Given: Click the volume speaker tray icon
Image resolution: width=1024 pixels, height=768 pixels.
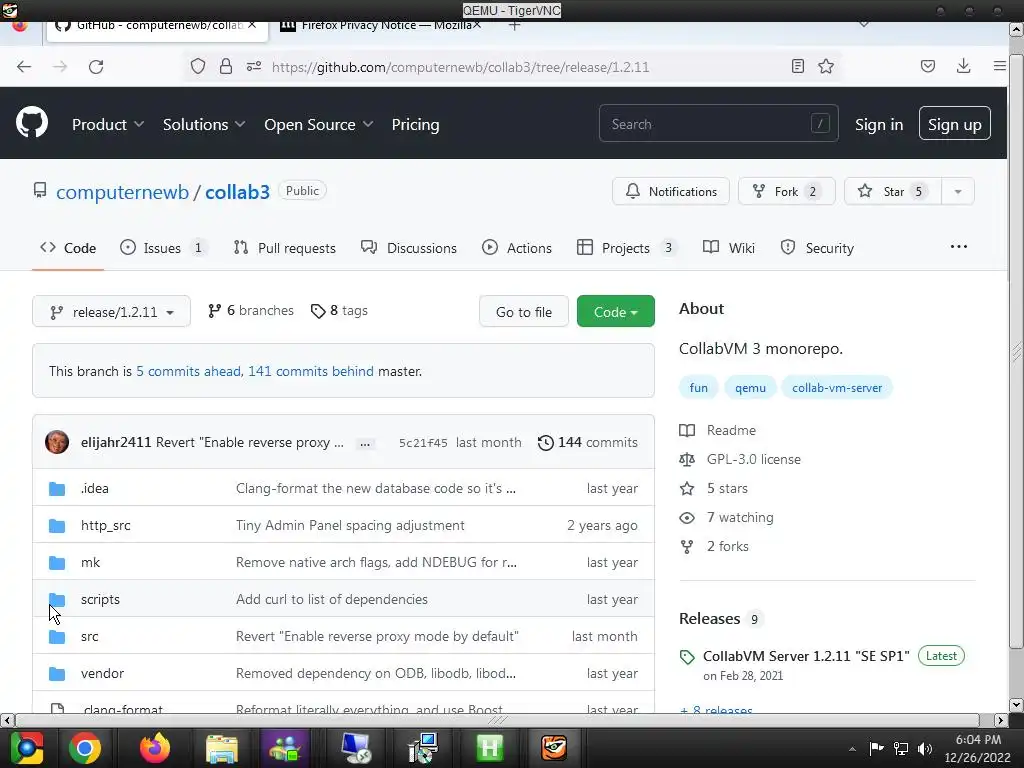Looking at the screenshot, I should click(x=925, y=749).
